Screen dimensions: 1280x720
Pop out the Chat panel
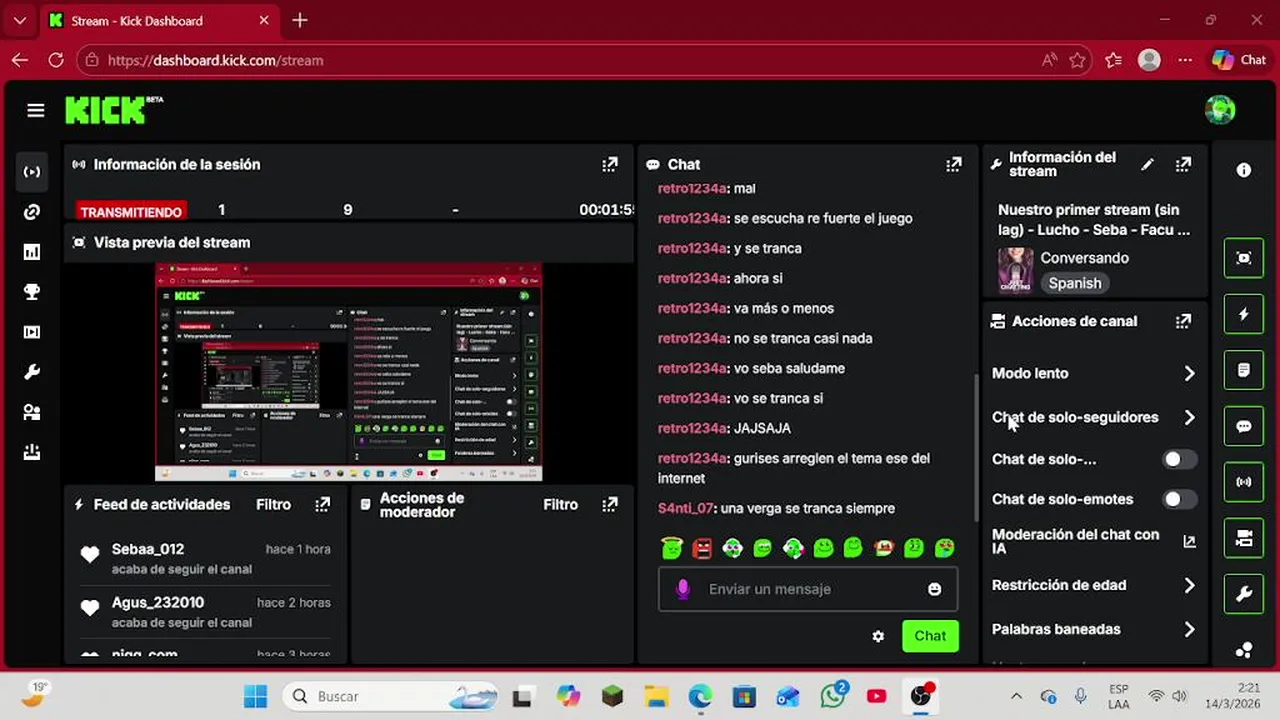click(x=954, y=164)
